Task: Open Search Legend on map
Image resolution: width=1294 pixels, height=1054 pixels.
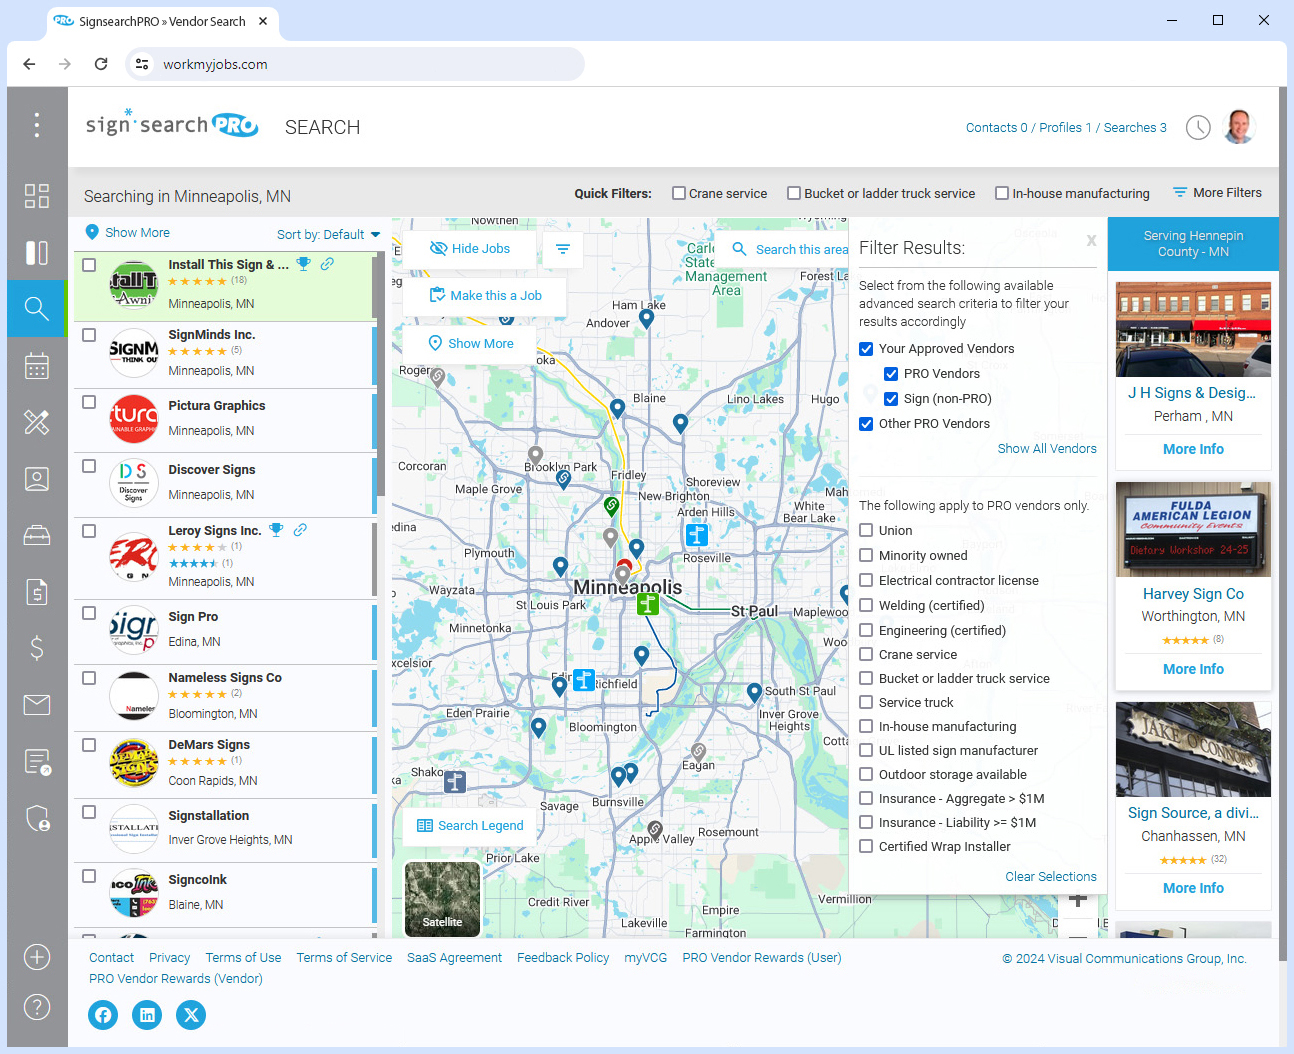Action: [x=470, y=825]
